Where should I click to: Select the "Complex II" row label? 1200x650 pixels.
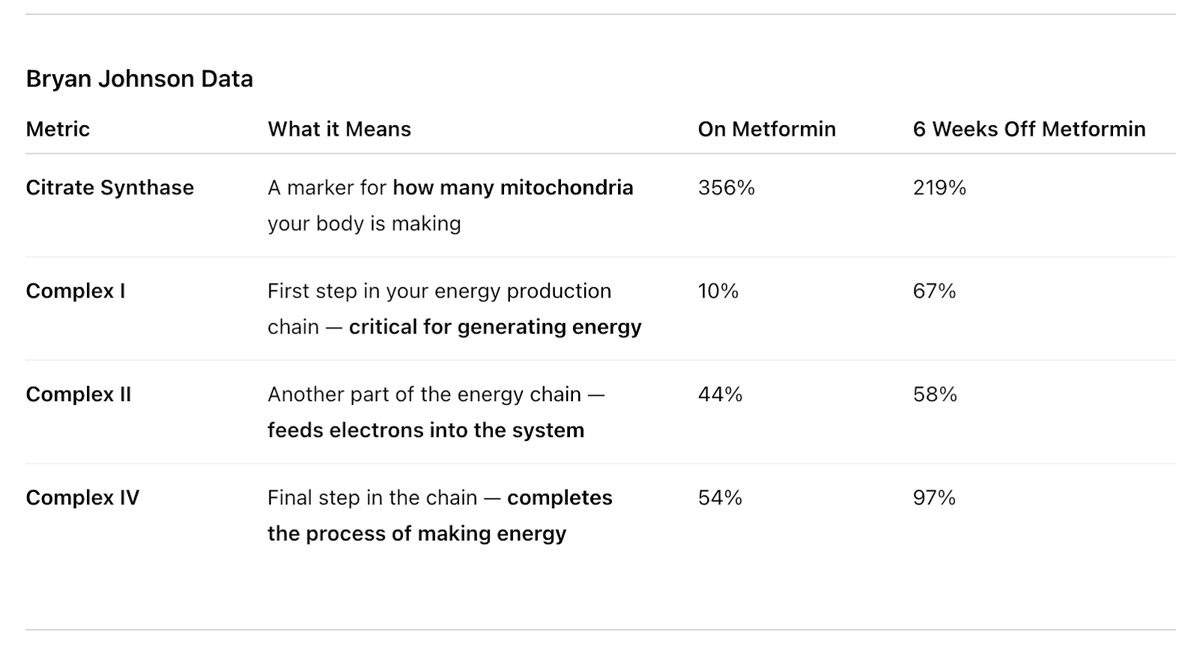pos(78,395)
